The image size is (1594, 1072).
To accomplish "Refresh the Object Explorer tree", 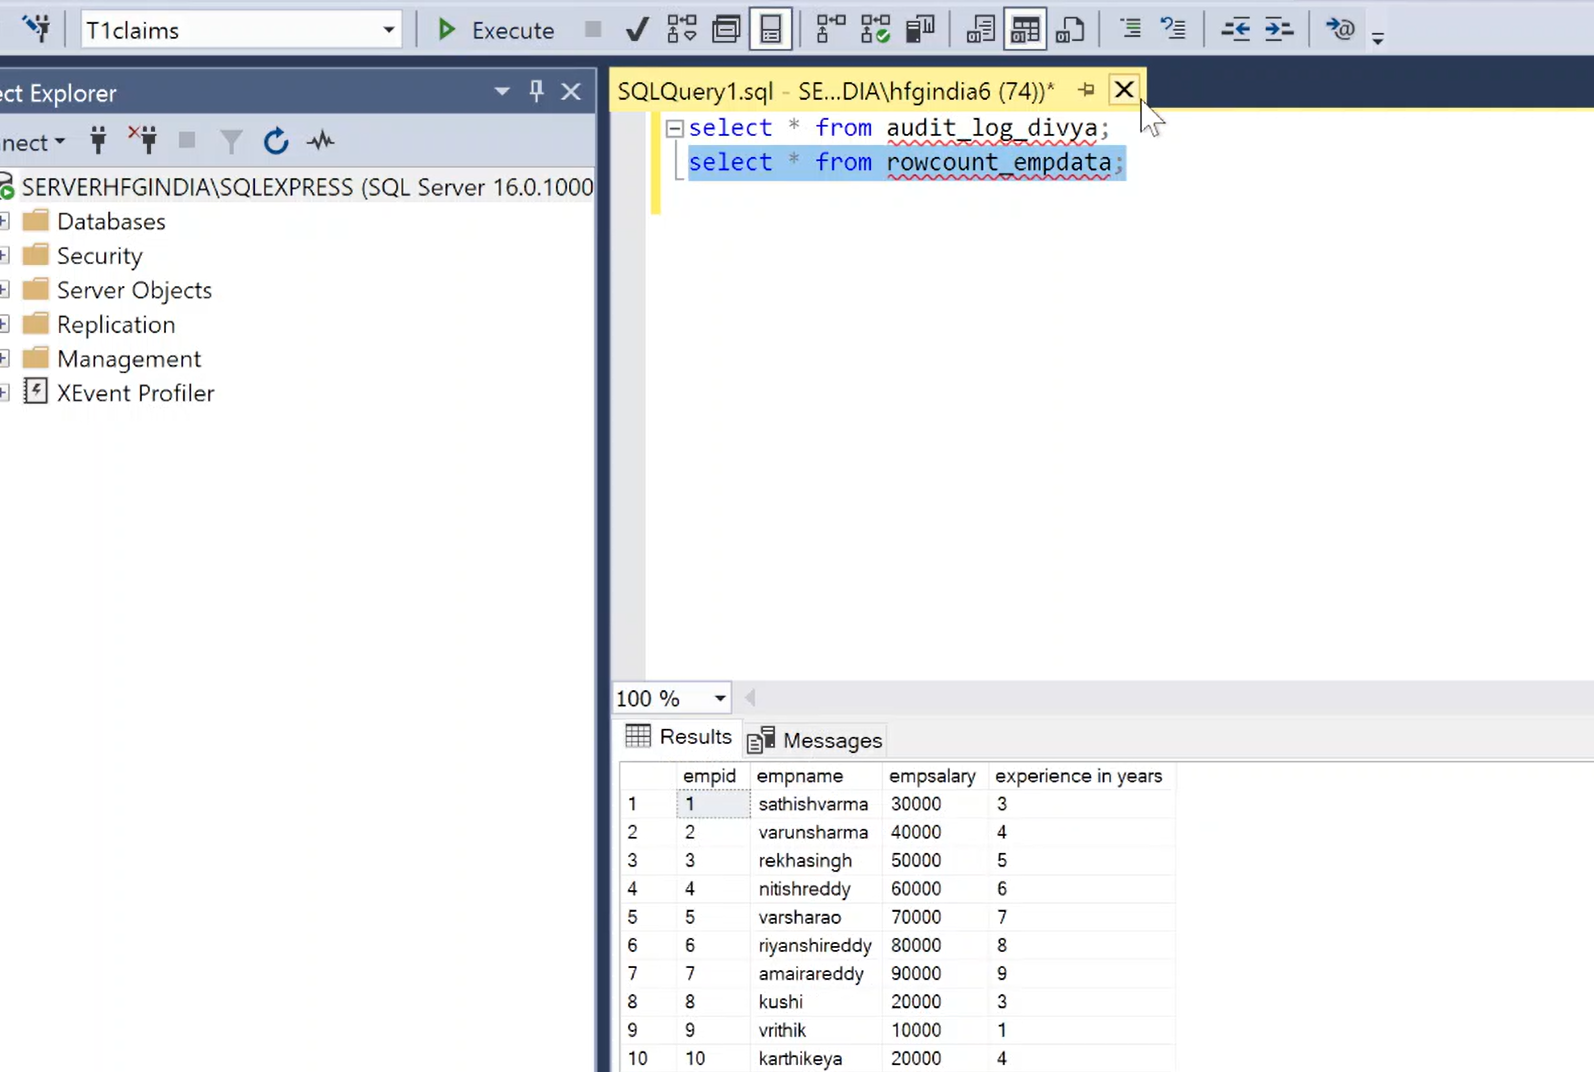I will point(276,141).
